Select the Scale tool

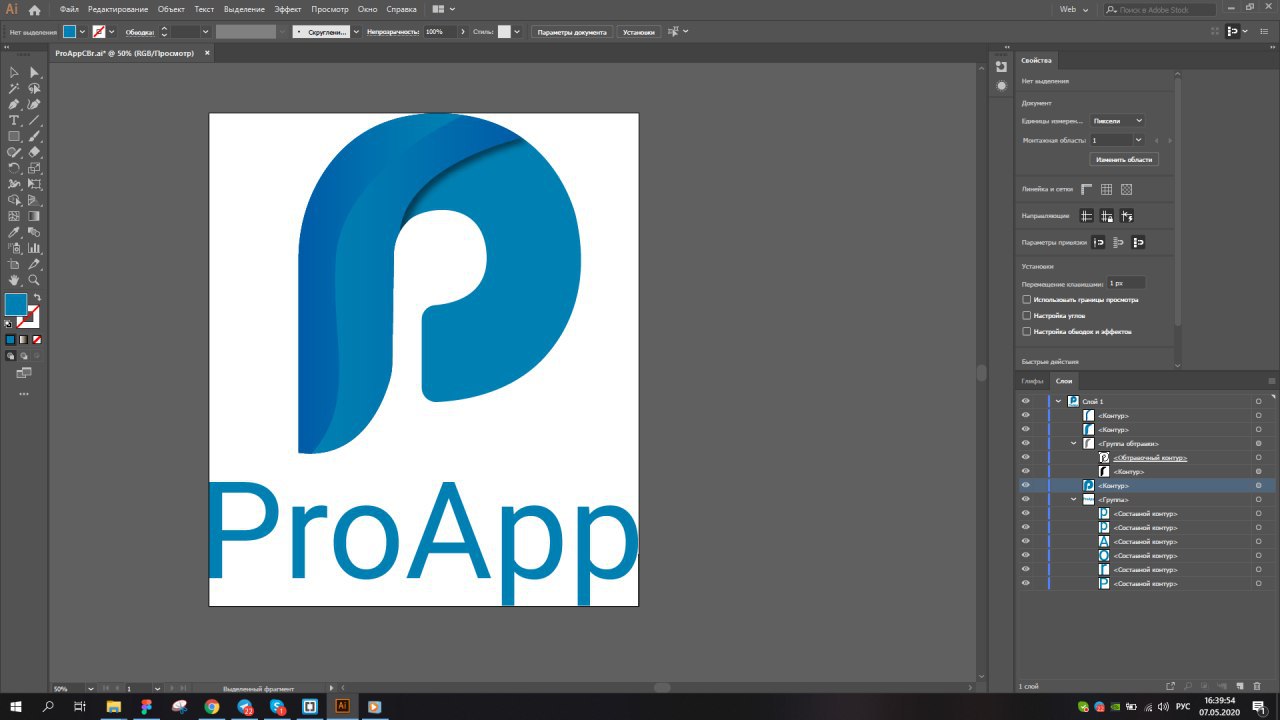34,168
